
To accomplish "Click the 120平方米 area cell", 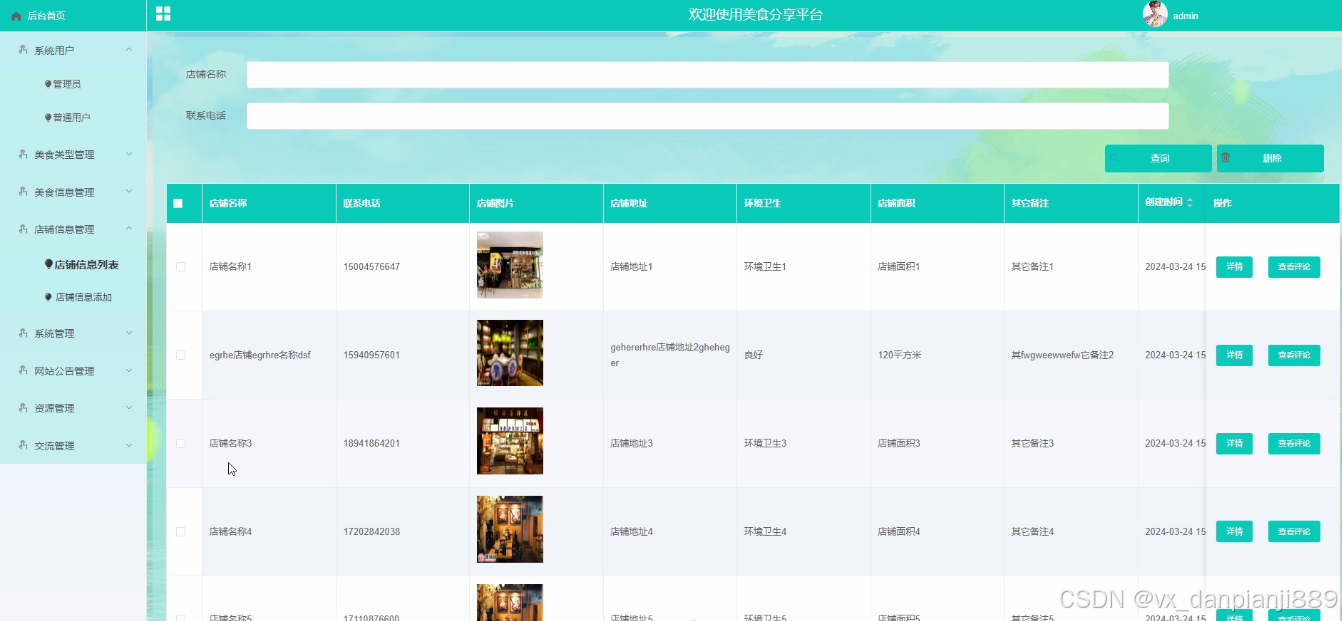I will pos(899,355).
